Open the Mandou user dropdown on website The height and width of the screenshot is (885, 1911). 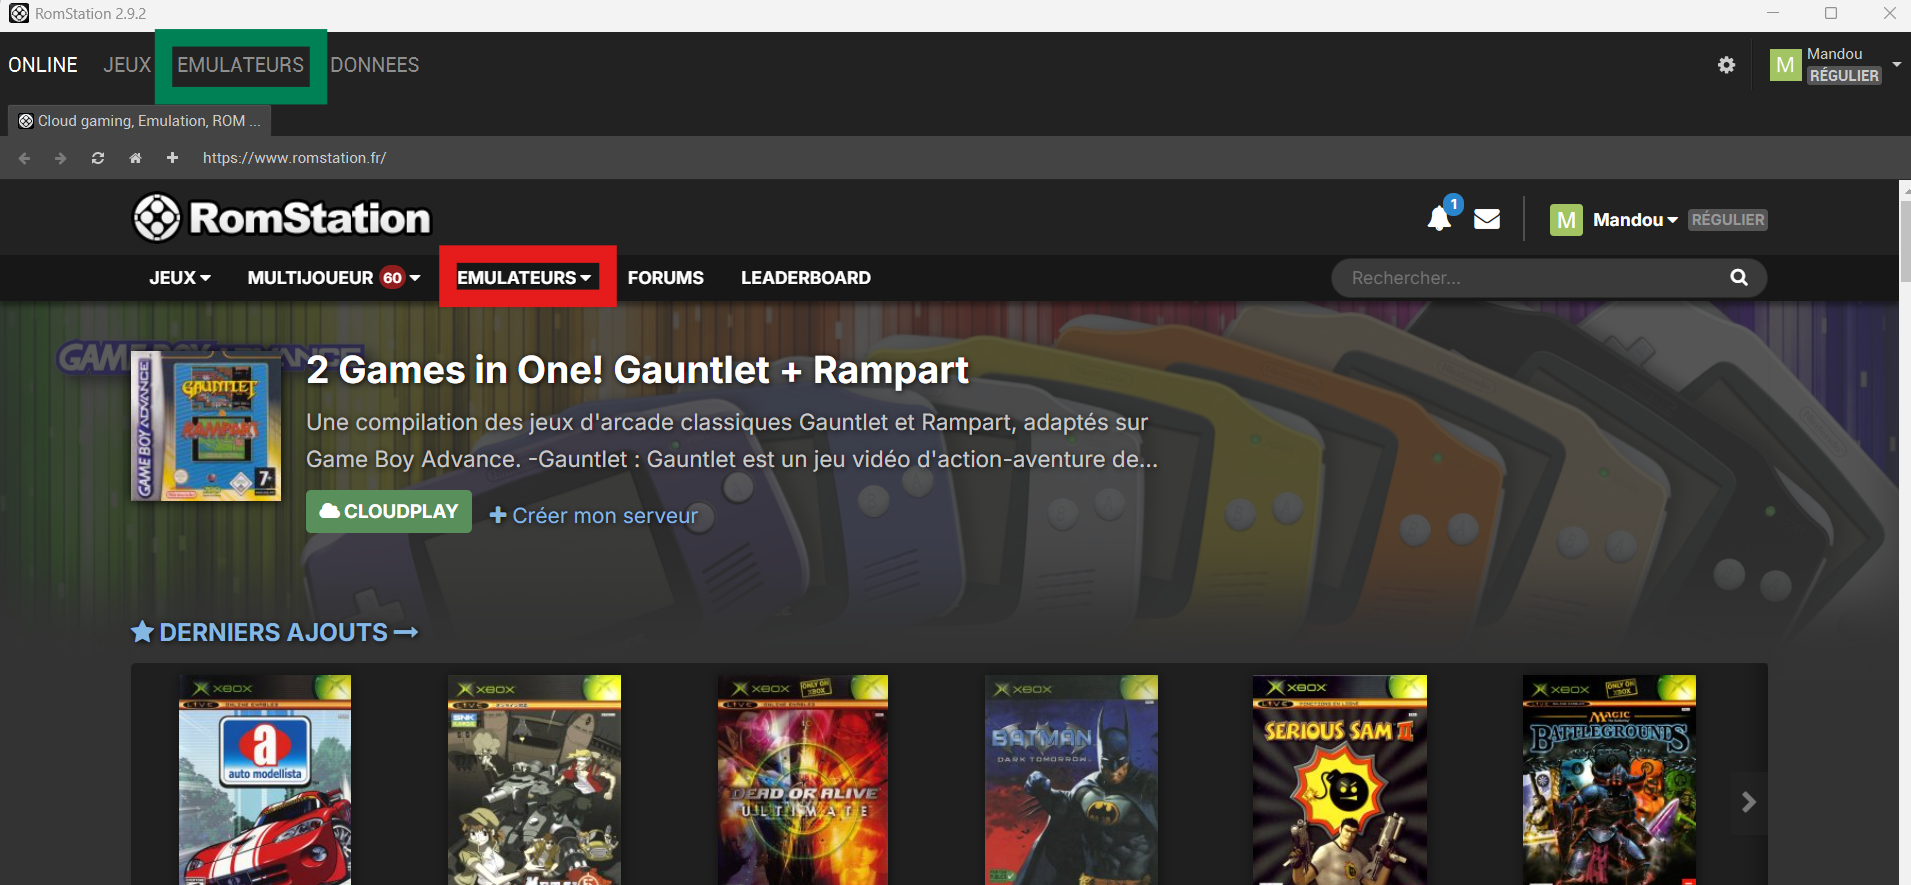1634,220
